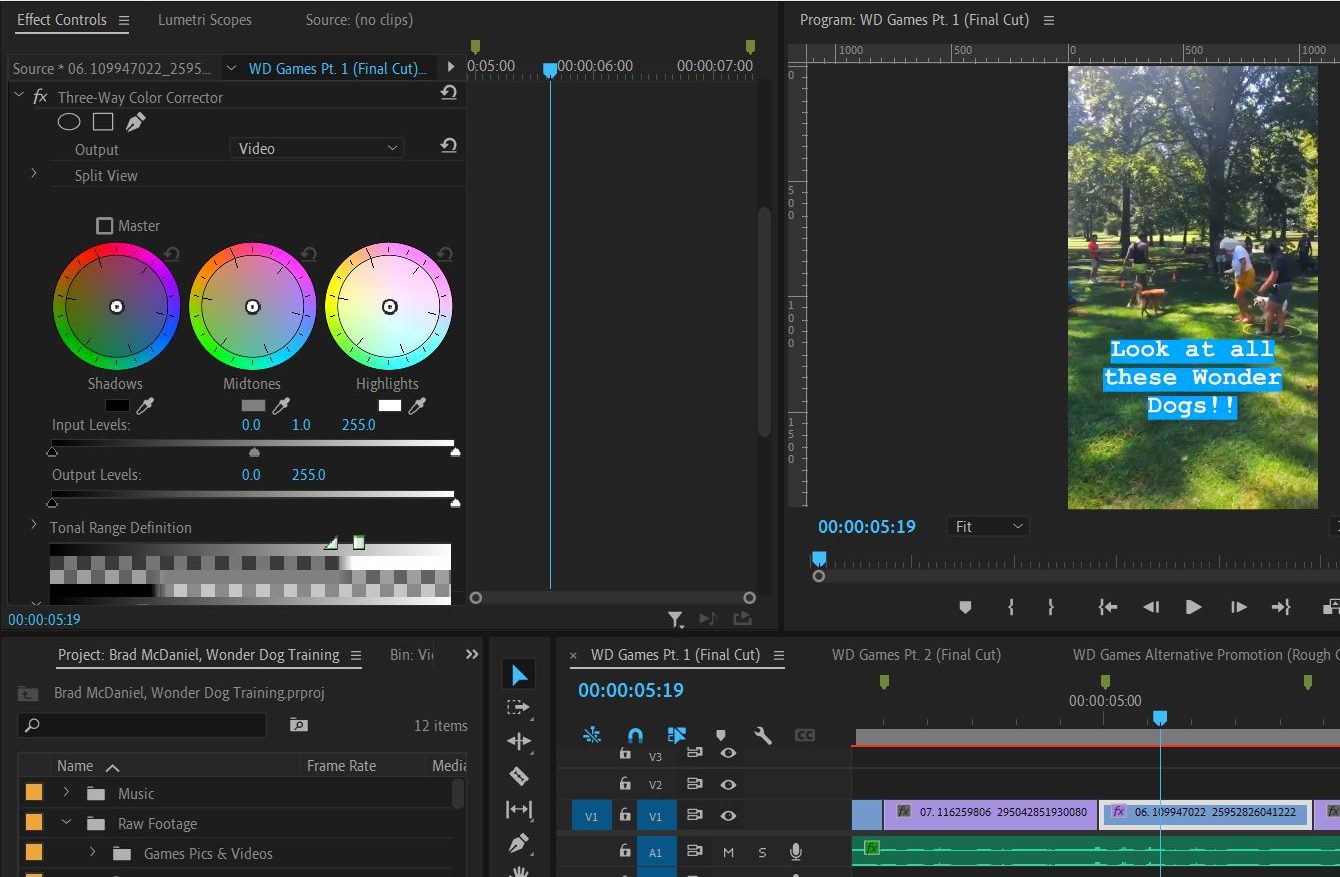Choose the Pen tool in the tools panel
This screenshot has height=877, width=1340.
click(x=518, y=843)
